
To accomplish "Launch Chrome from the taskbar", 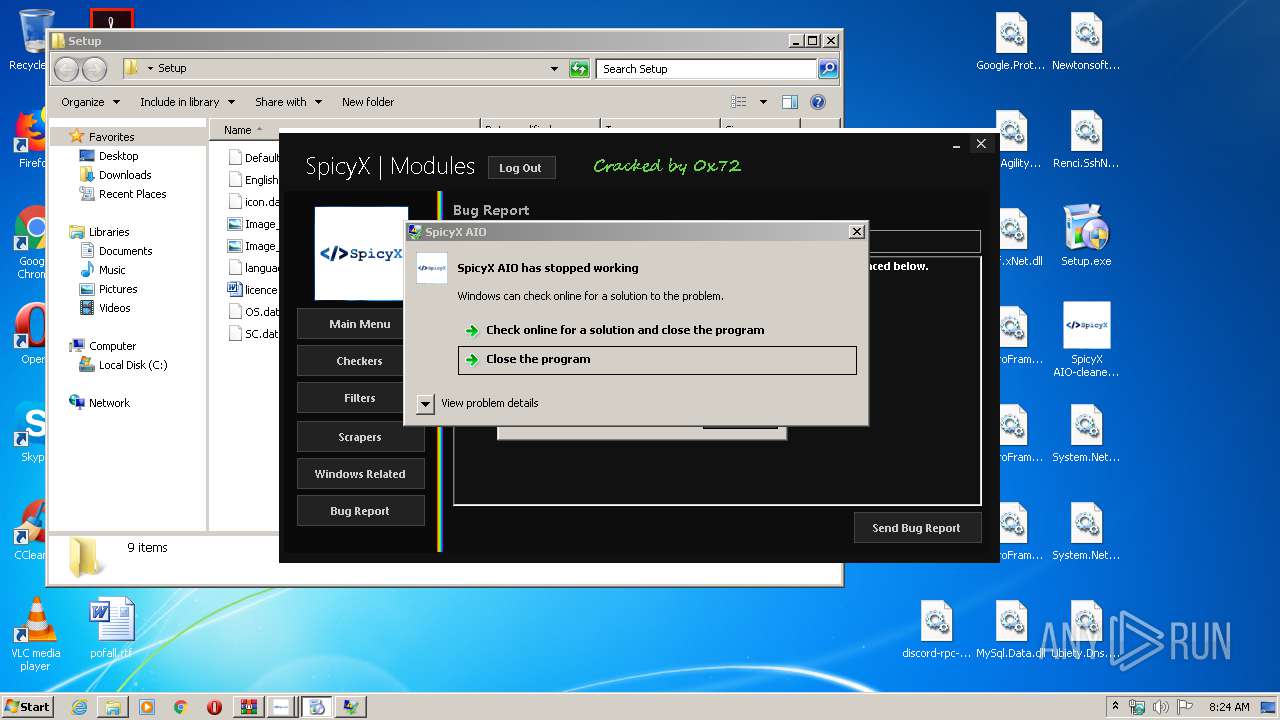I will (181, 707).
